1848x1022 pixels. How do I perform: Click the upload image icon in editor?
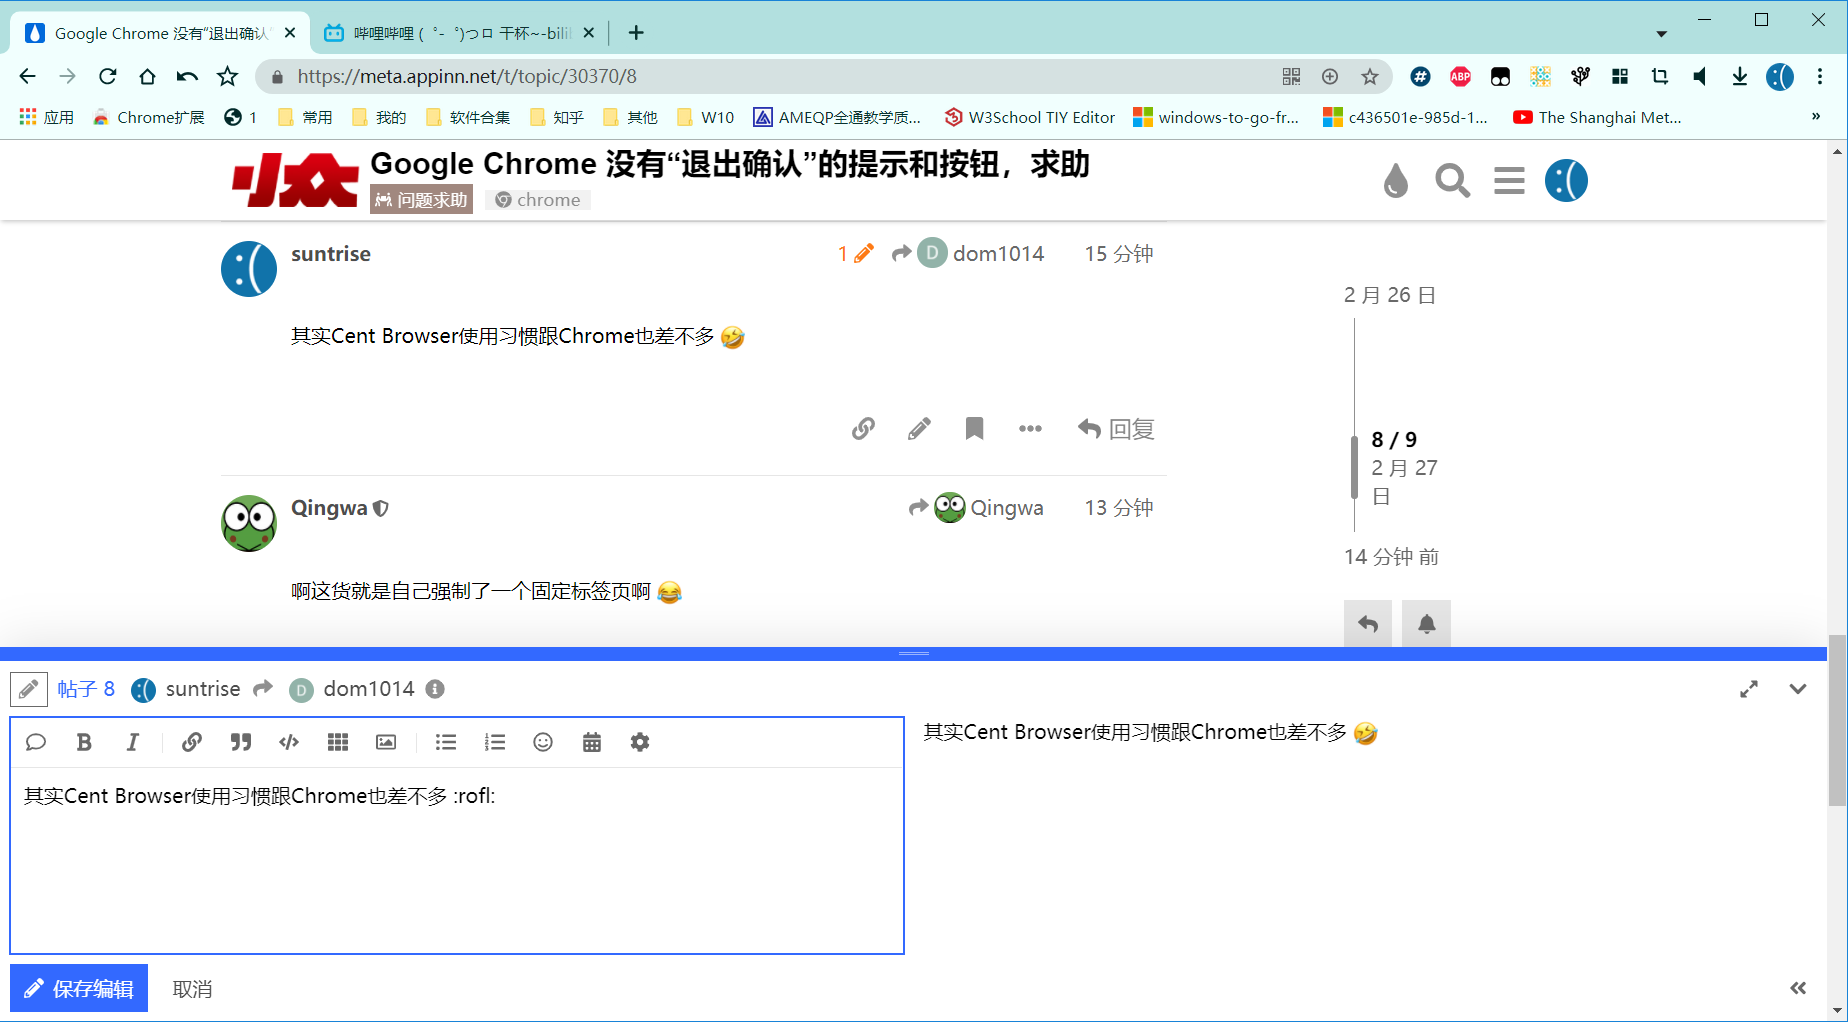[x=386, y=742]
